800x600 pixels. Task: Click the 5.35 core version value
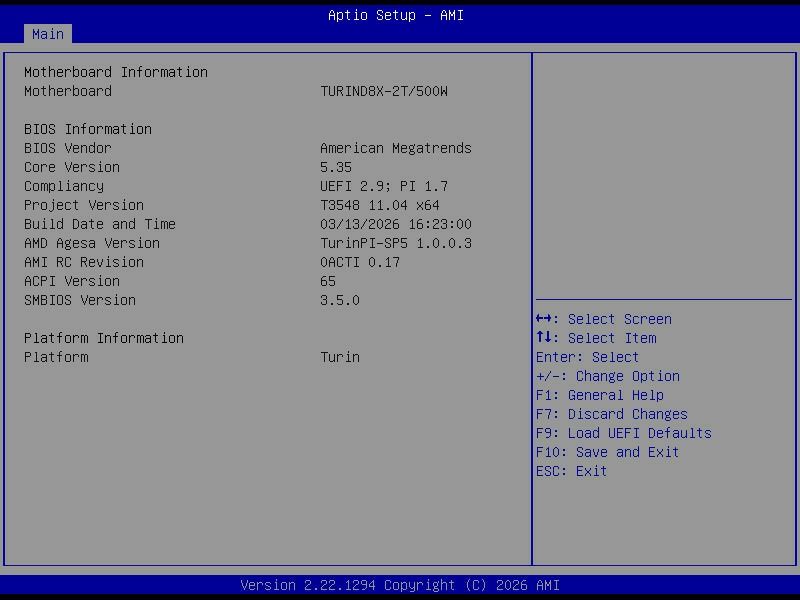[x=336, y=167]
